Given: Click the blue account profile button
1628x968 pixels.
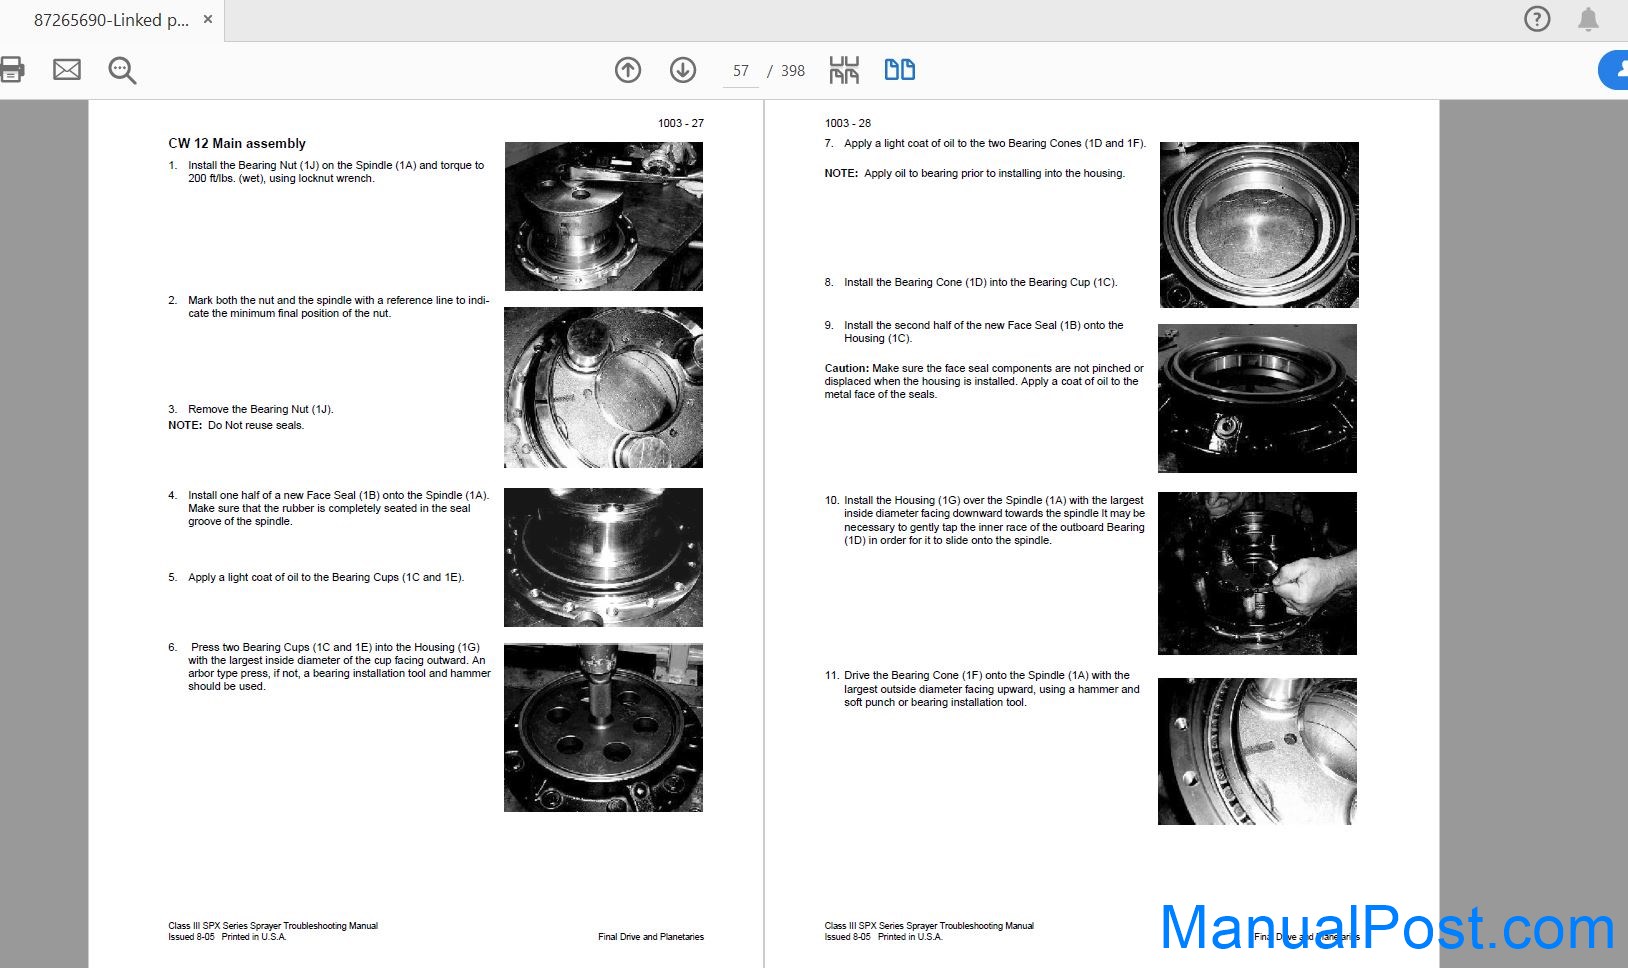Looking at the screenshot, I should (1614, 70).
